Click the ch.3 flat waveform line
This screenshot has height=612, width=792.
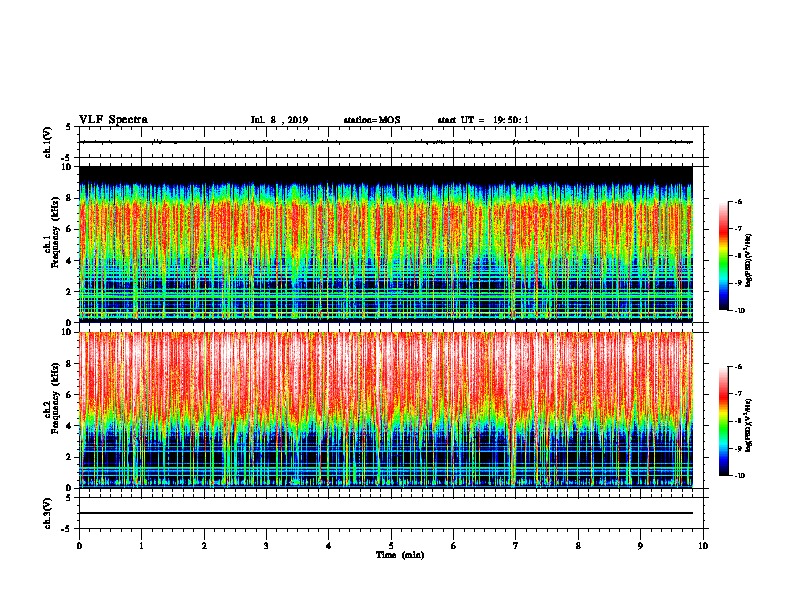[386, 513]
